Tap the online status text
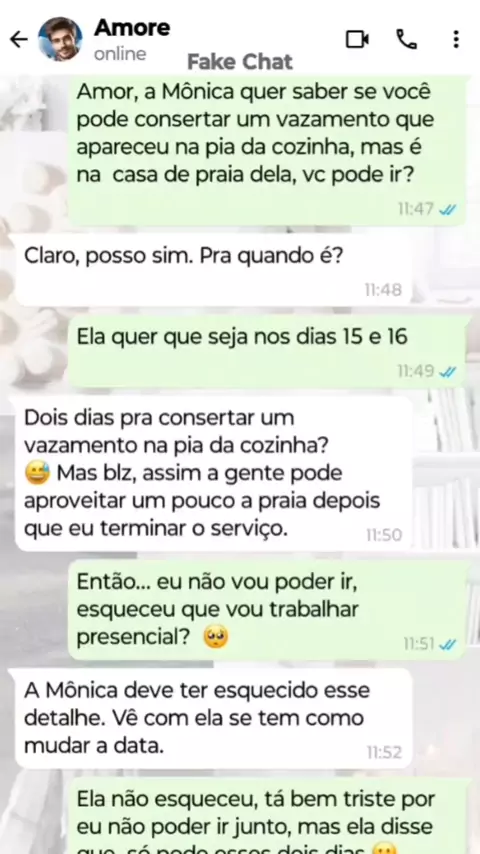 pyautogui.click(x=120, y=54)
